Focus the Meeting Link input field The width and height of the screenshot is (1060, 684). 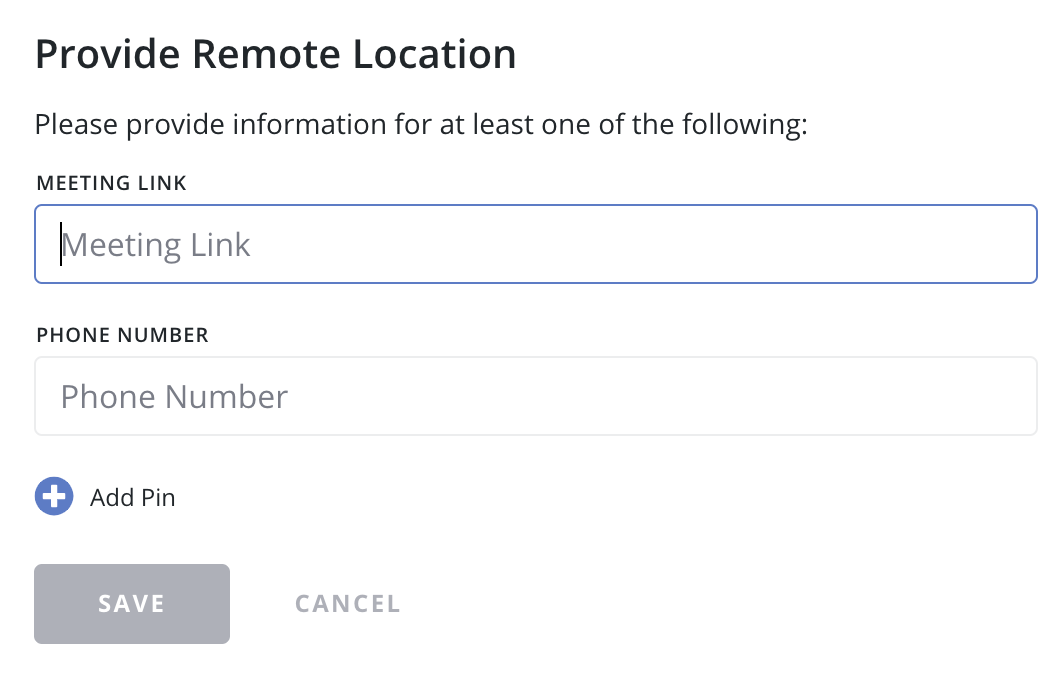[535, 244]
